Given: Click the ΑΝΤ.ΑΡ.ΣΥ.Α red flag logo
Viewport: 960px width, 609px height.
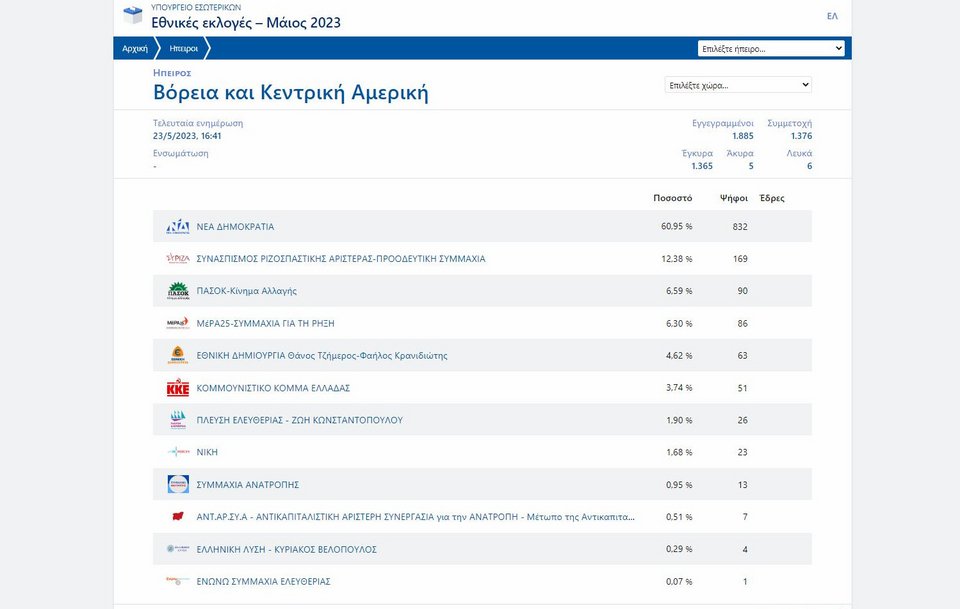Looking at the screenshot, I should click(177, 517).
